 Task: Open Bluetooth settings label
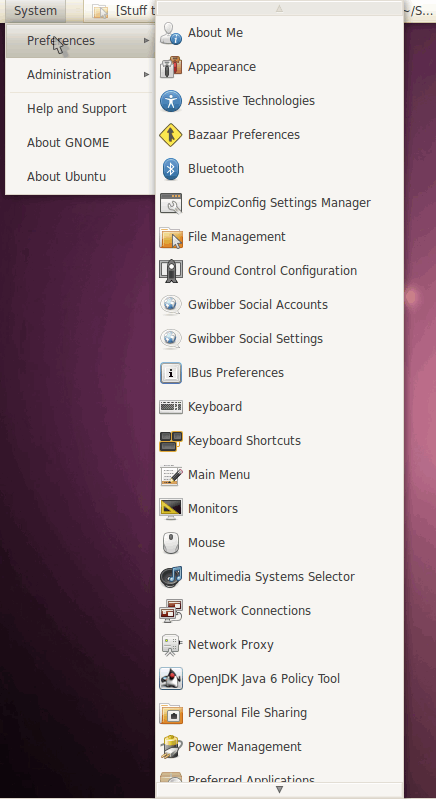tap(216, 169)
